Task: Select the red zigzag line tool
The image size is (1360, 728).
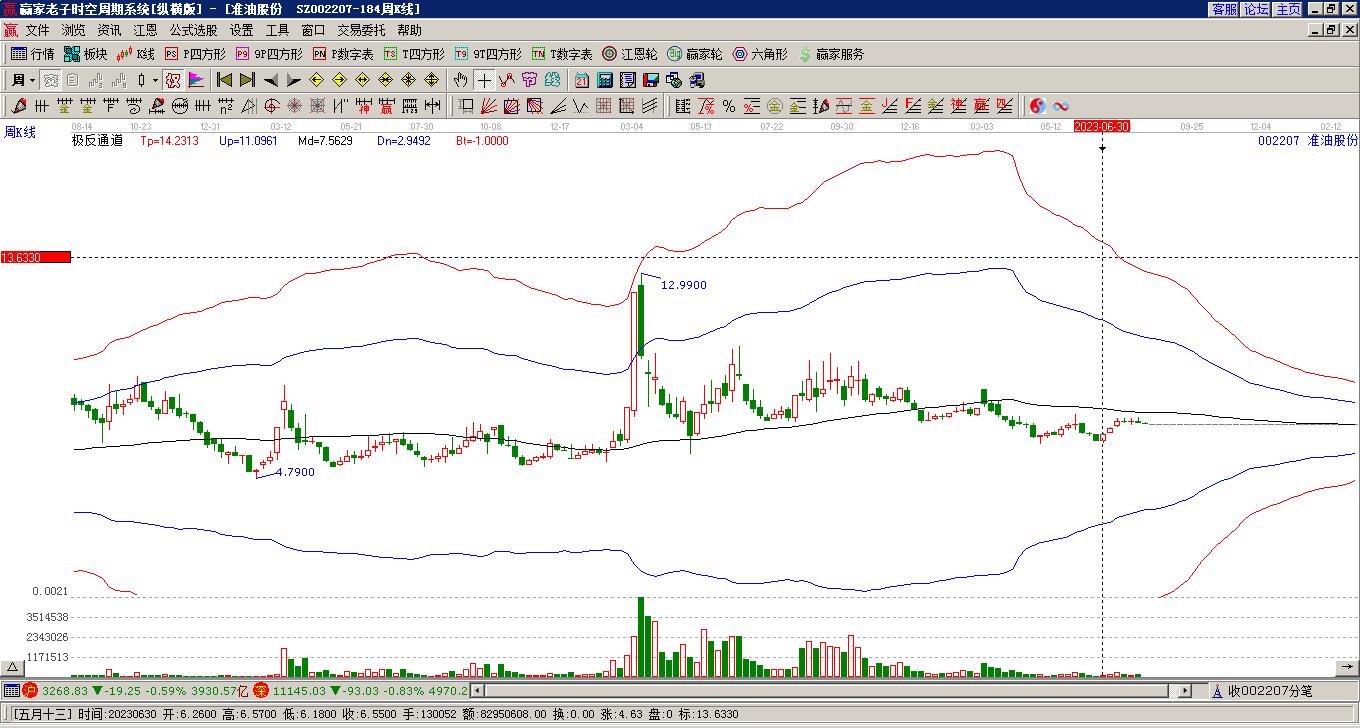Action: [507, 80]
